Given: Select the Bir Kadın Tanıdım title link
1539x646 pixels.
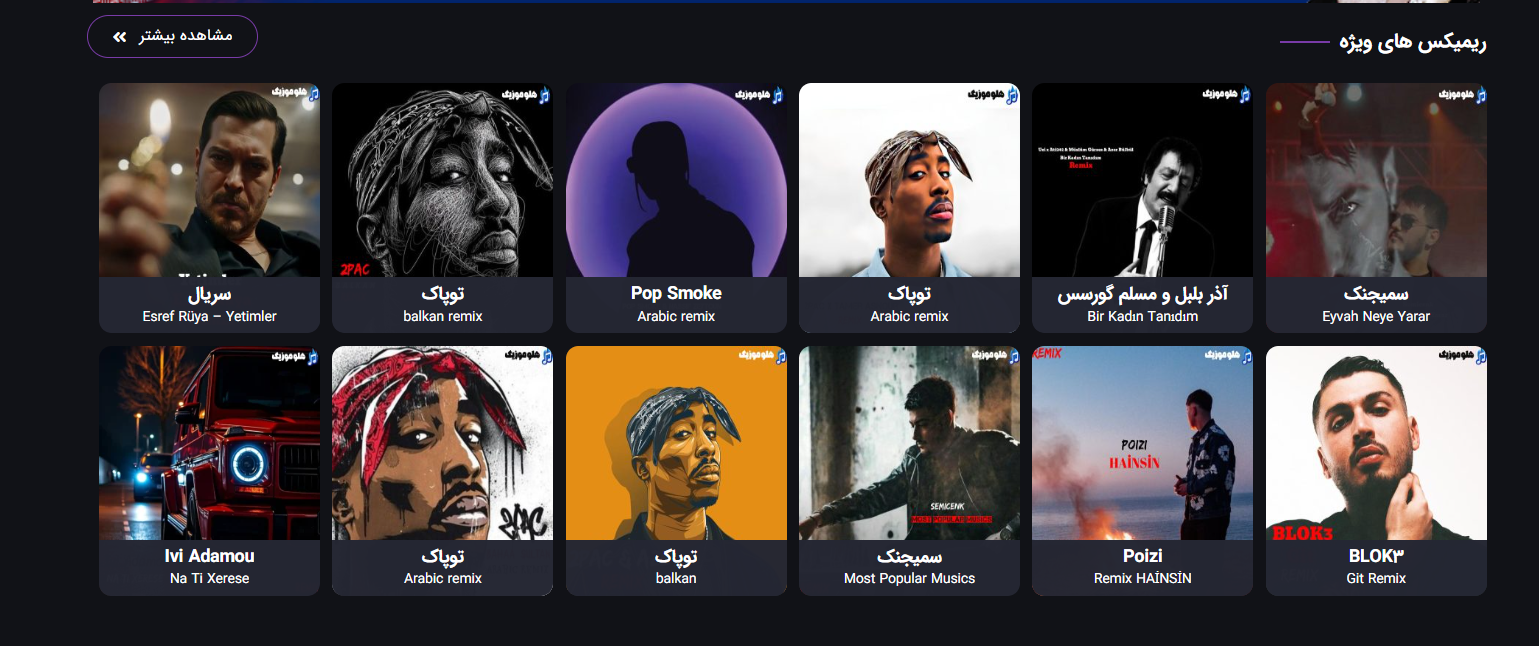Looking at the screenshot, I should point(1142,316).
